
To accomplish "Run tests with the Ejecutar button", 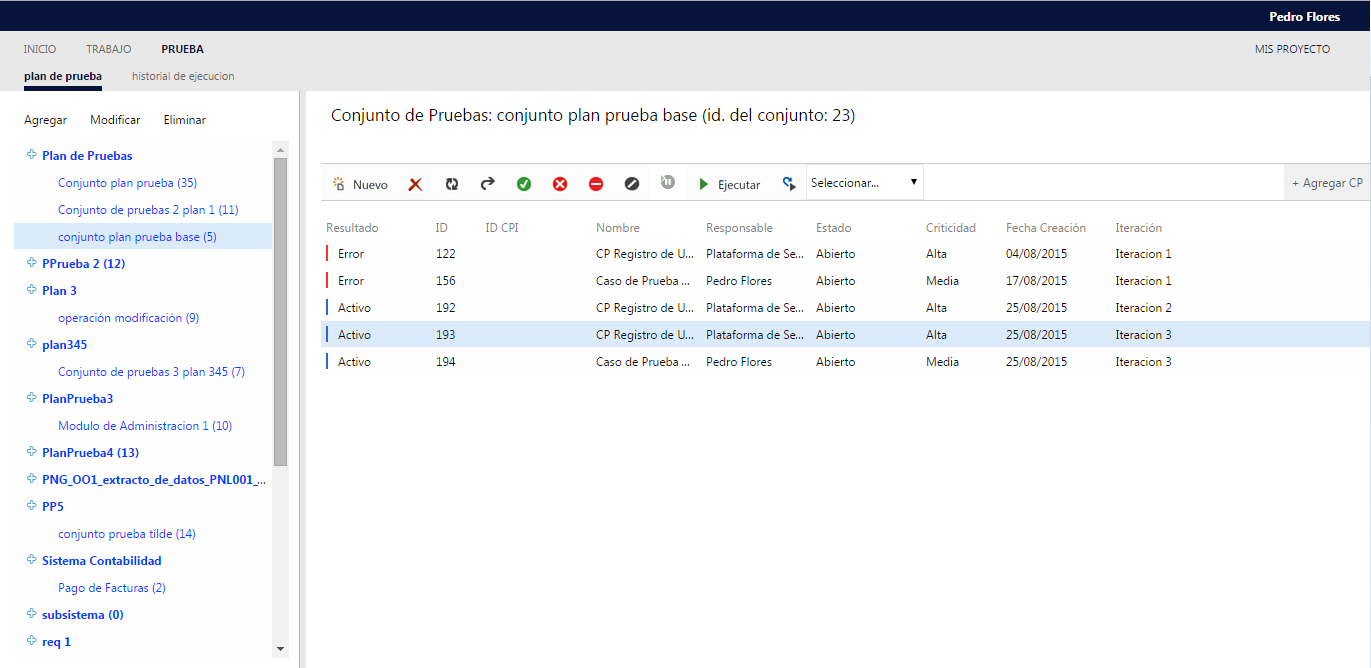I will coord(729,184).
